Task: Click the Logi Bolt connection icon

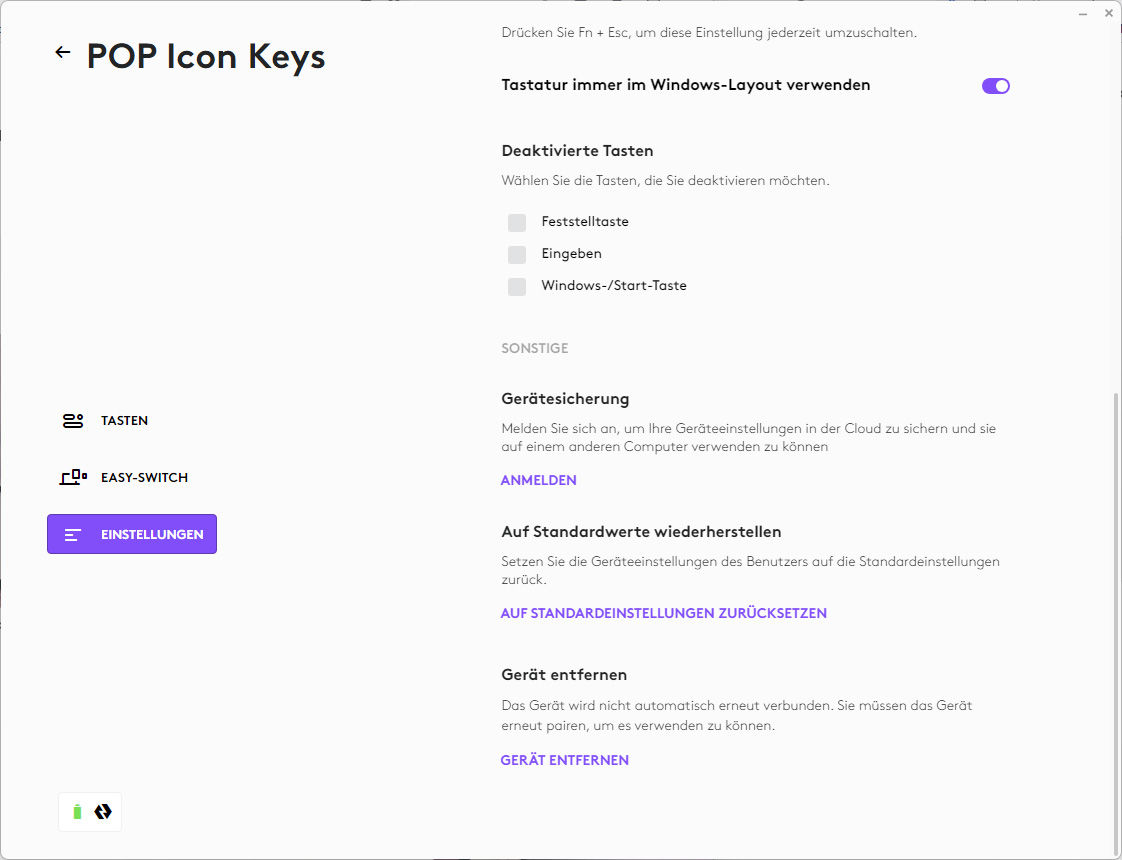Action: [102, 812]
